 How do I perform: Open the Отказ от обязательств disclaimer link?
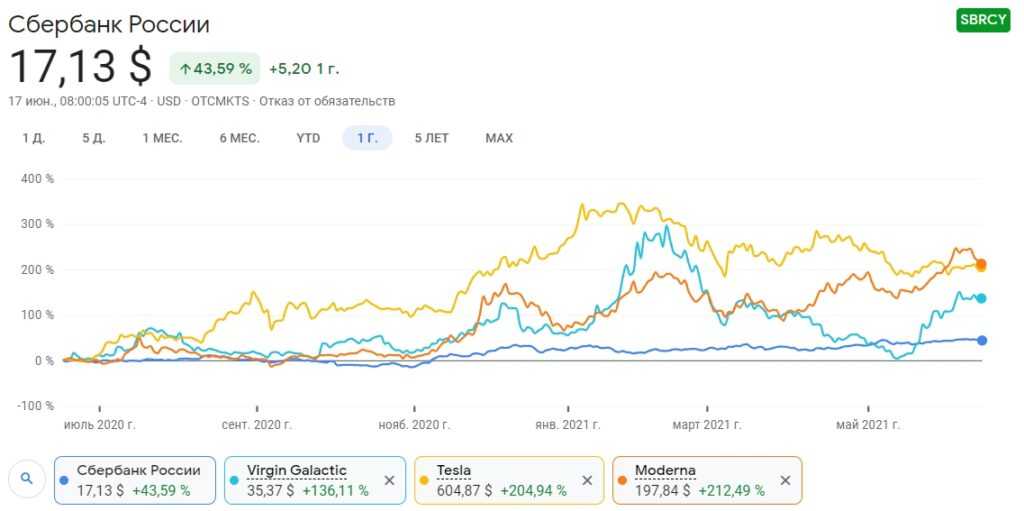coord(330,101)
